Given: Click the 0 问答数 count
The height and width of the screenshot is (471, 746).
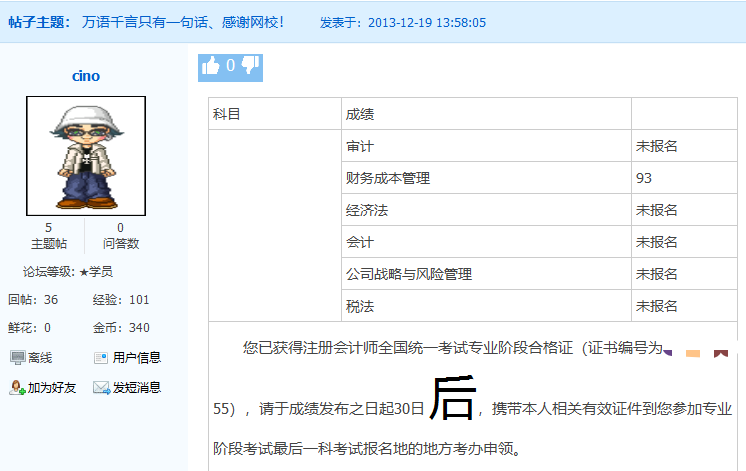Looking at the screenshot, I should 121,236.
